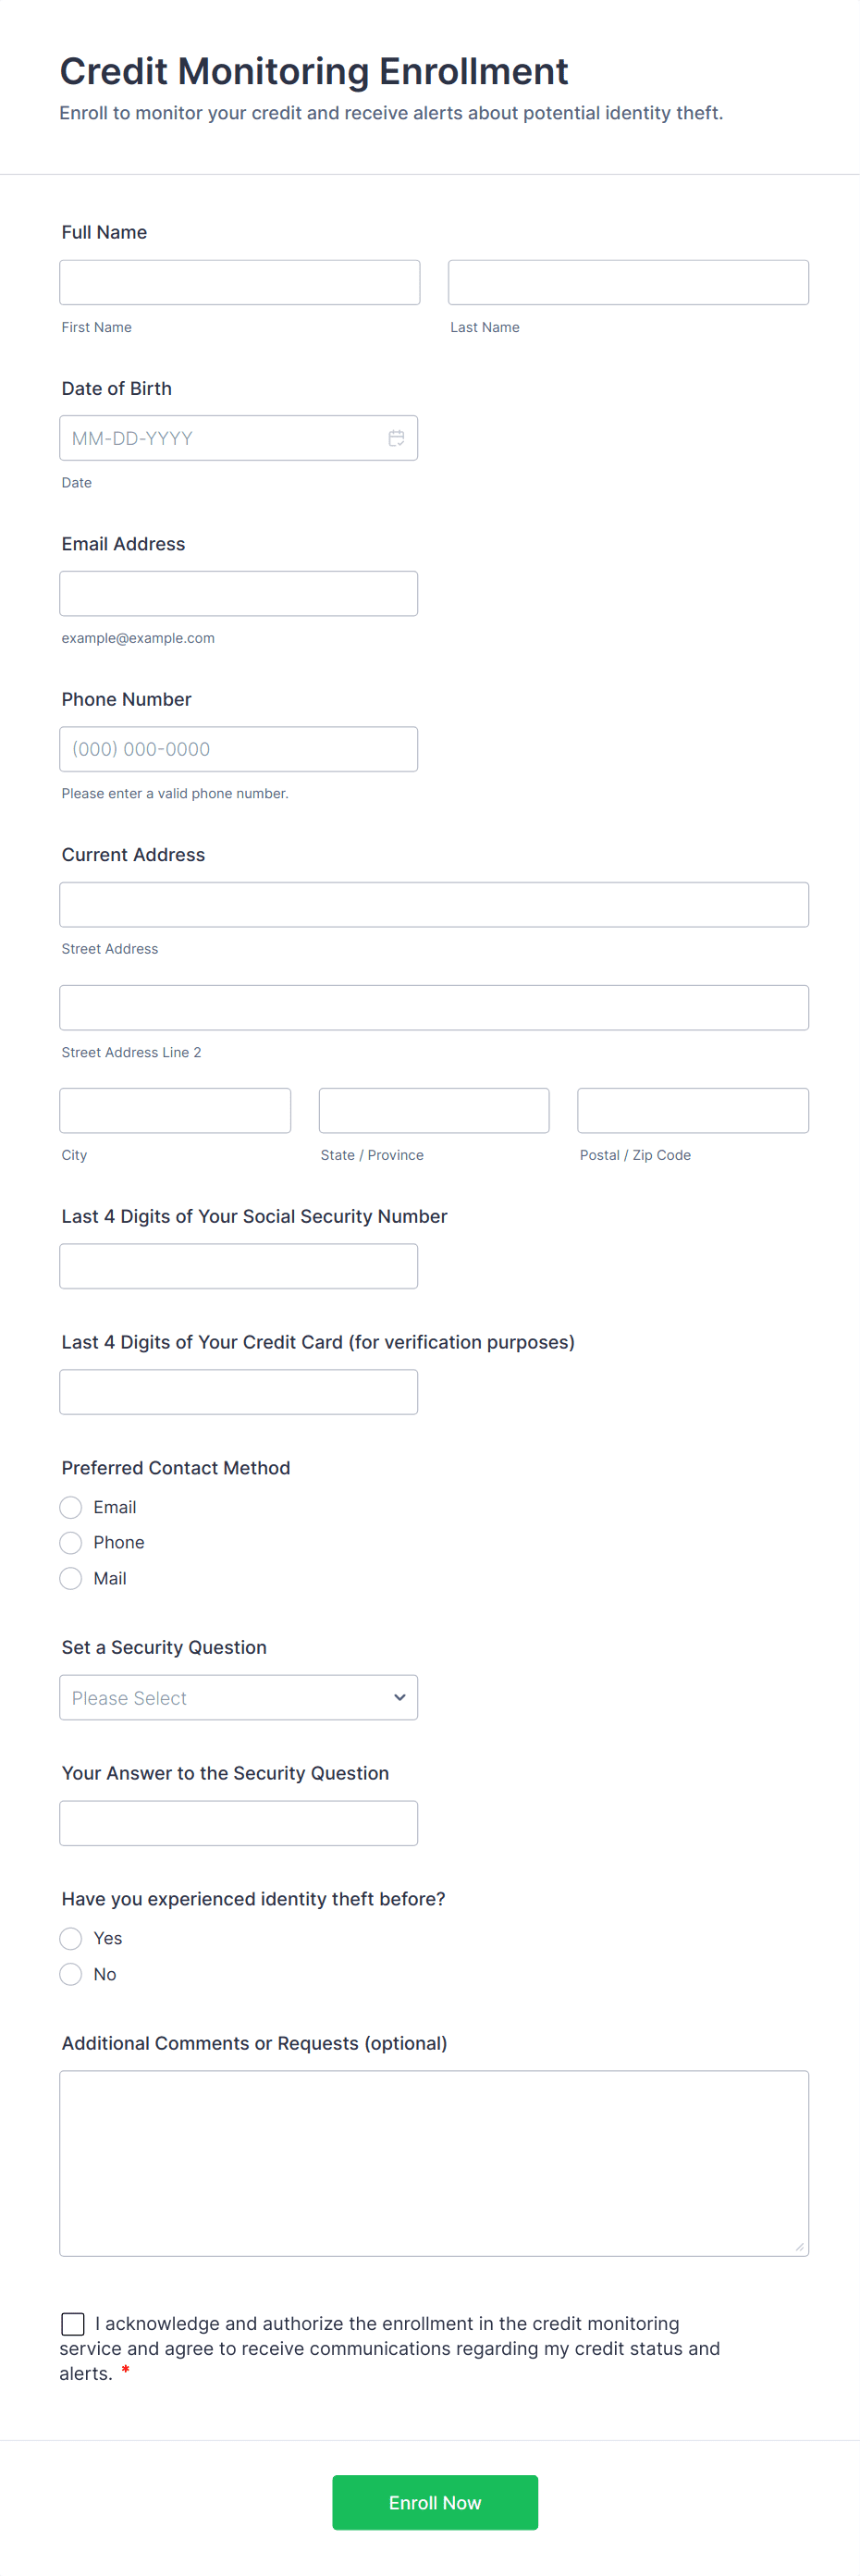The height and width of the screenshot is (2576, 860).
Task: Click the comments box resize handle
Action: pos(799,2247)
